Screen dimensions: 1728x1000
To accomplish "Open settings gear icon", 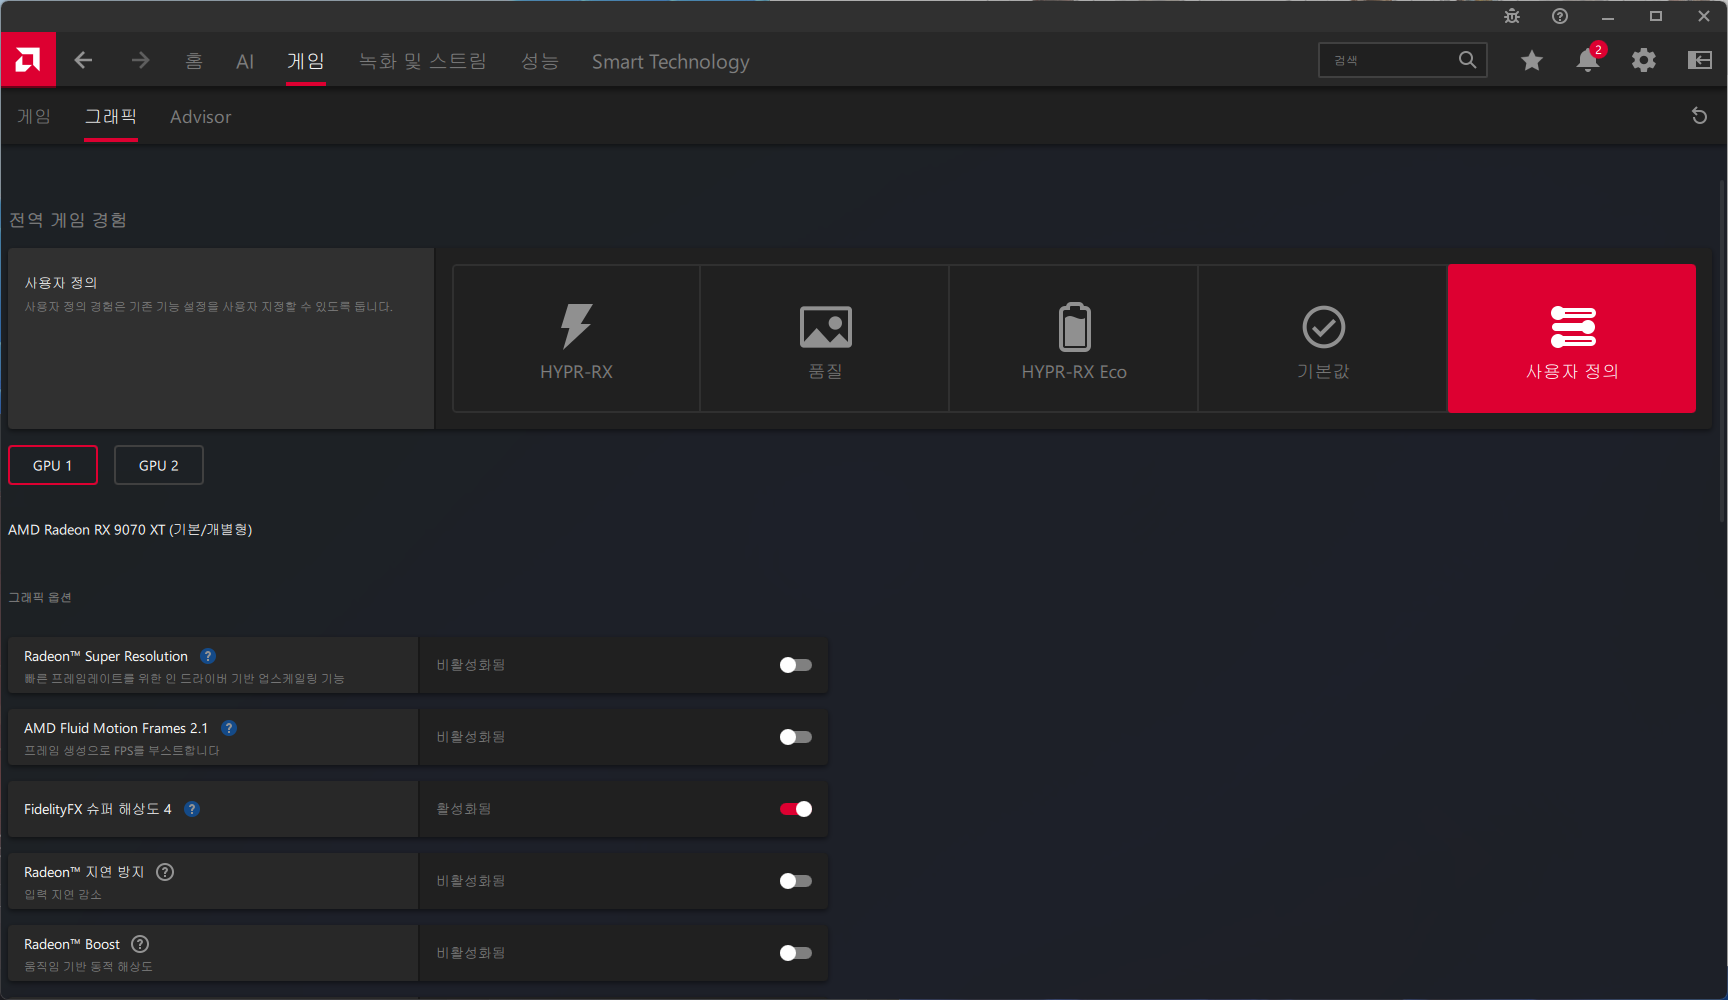I will pos(1643,60).
